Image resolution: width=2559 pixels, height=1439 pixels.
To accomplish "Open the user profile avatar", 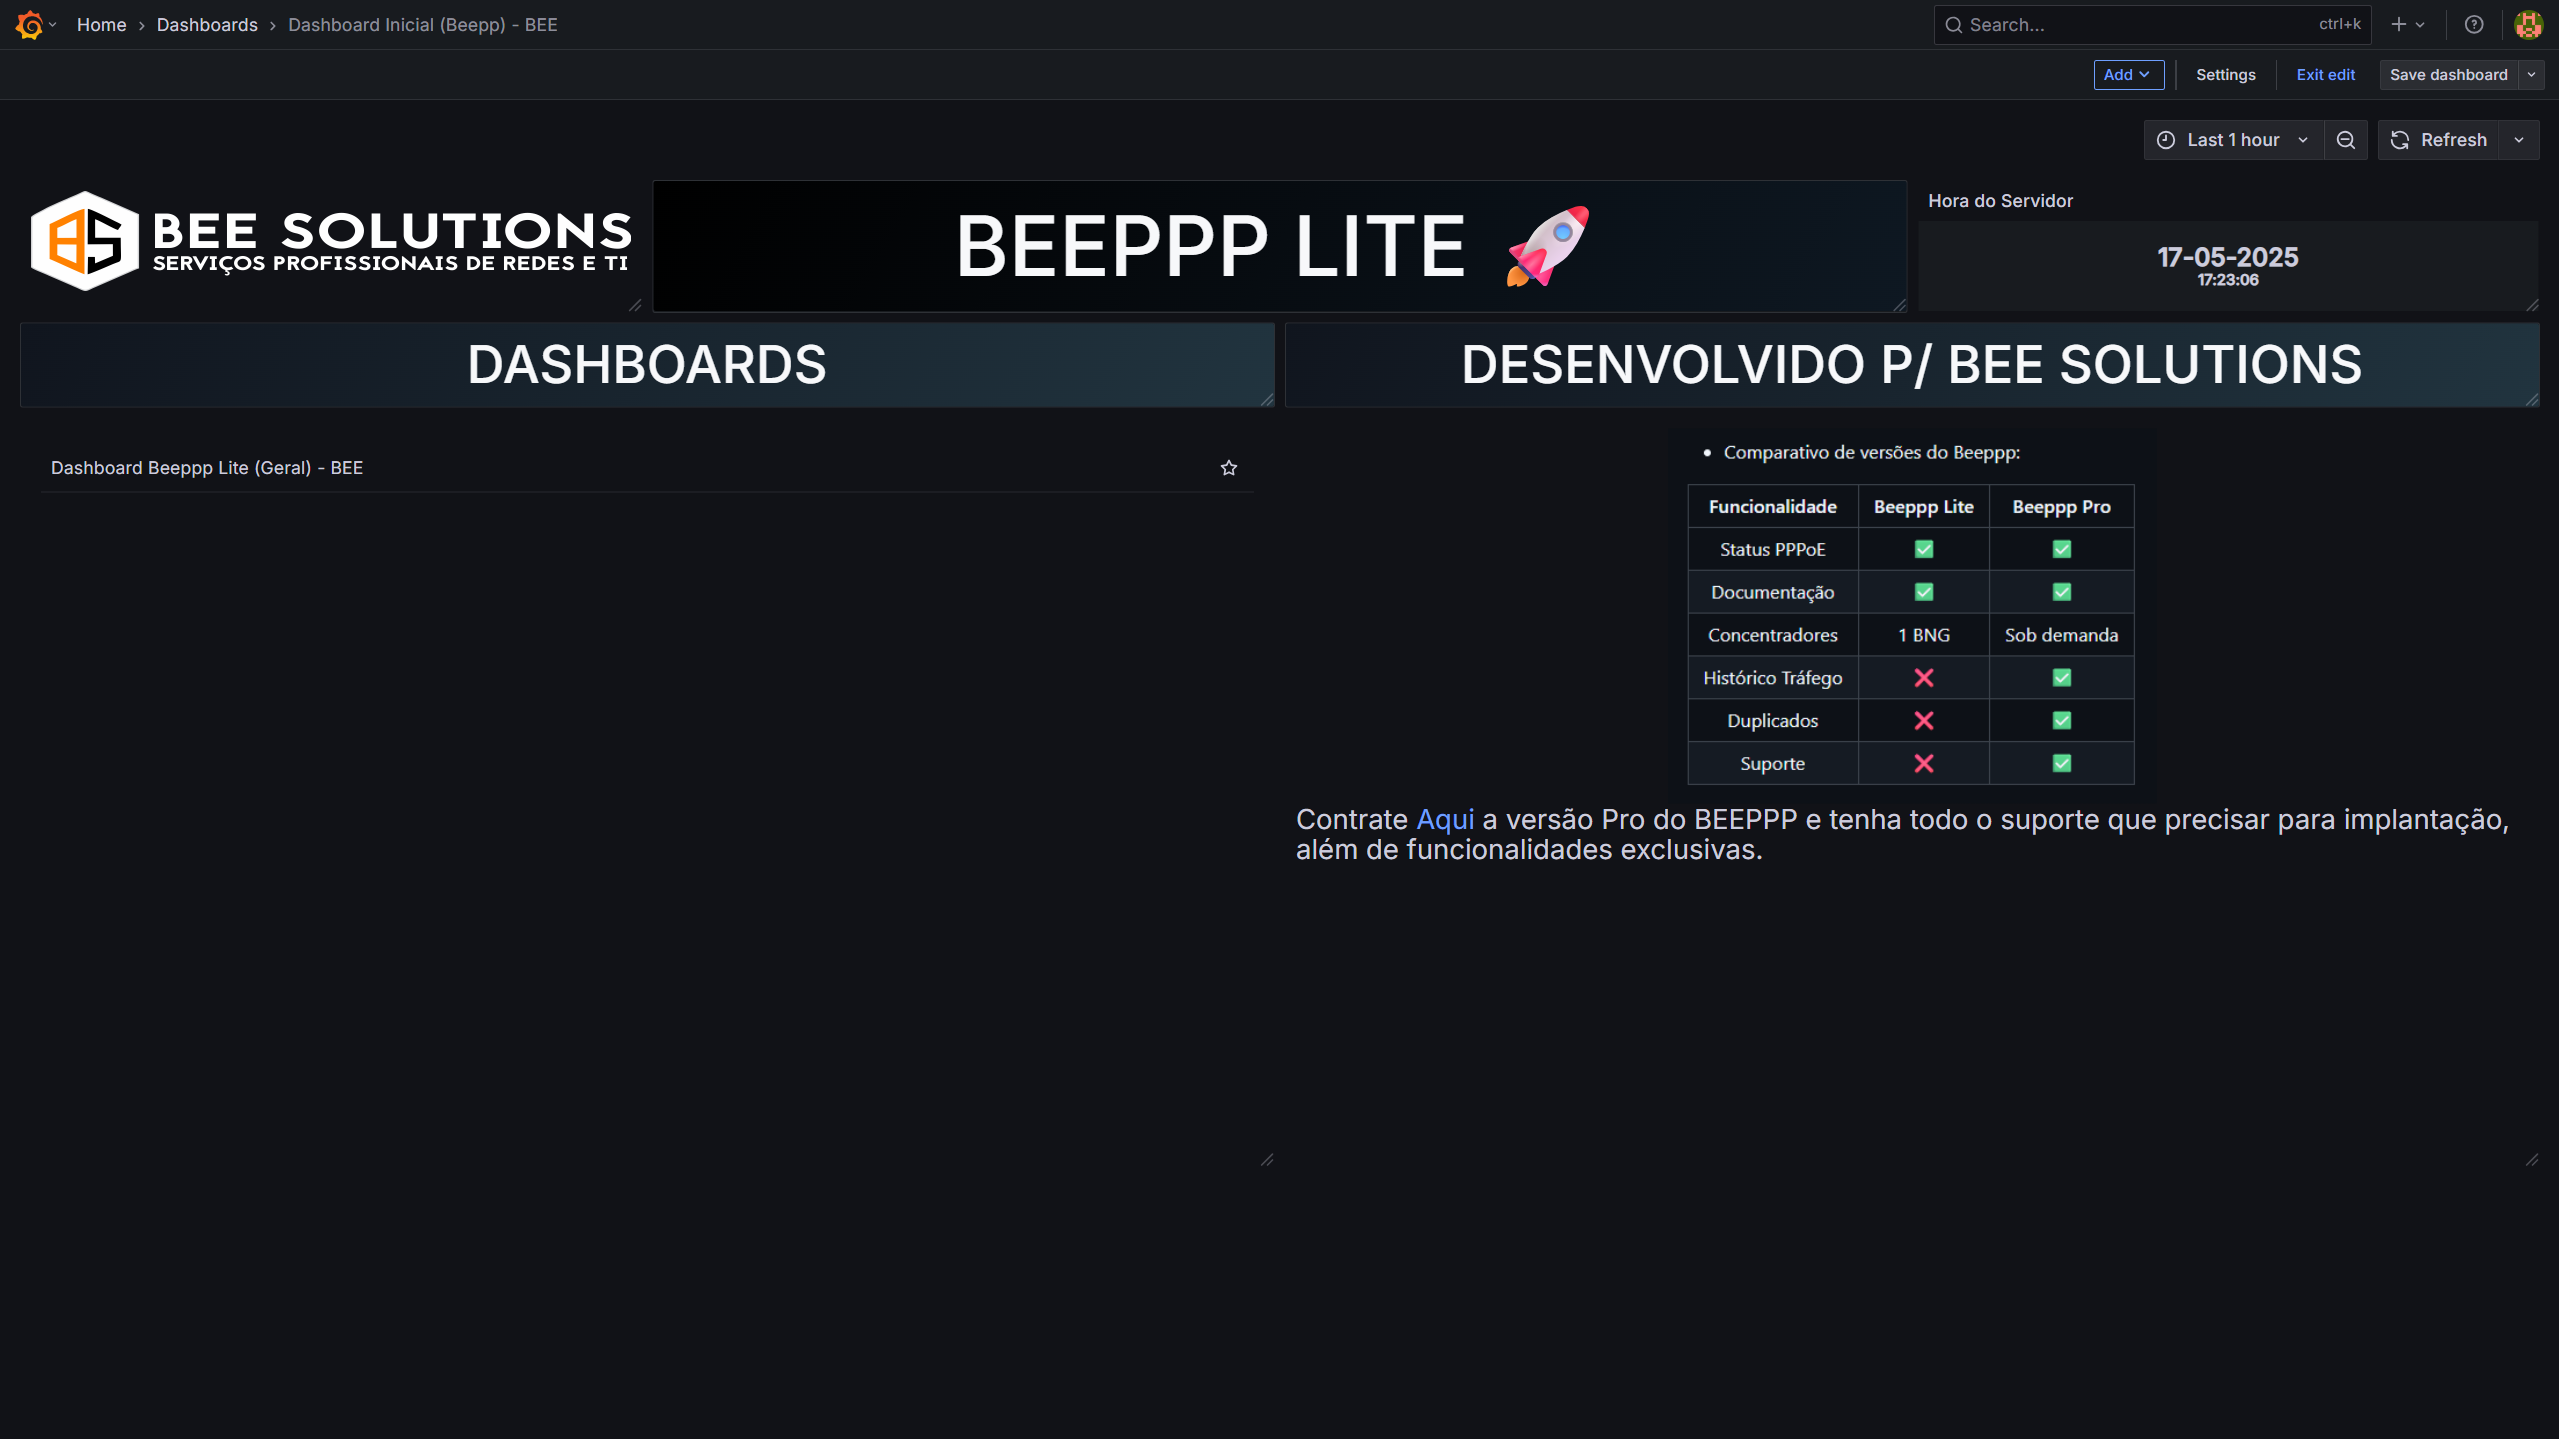I will 2527,24.
